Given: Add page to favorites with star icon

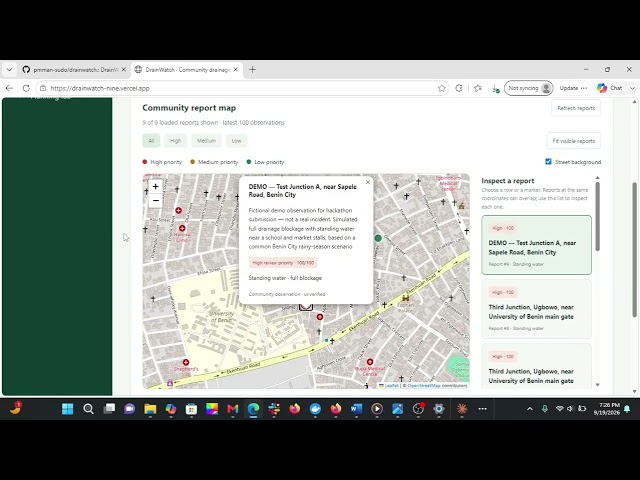Looking at the screenshot, I should pyautogui.click(x=442, y=88).
